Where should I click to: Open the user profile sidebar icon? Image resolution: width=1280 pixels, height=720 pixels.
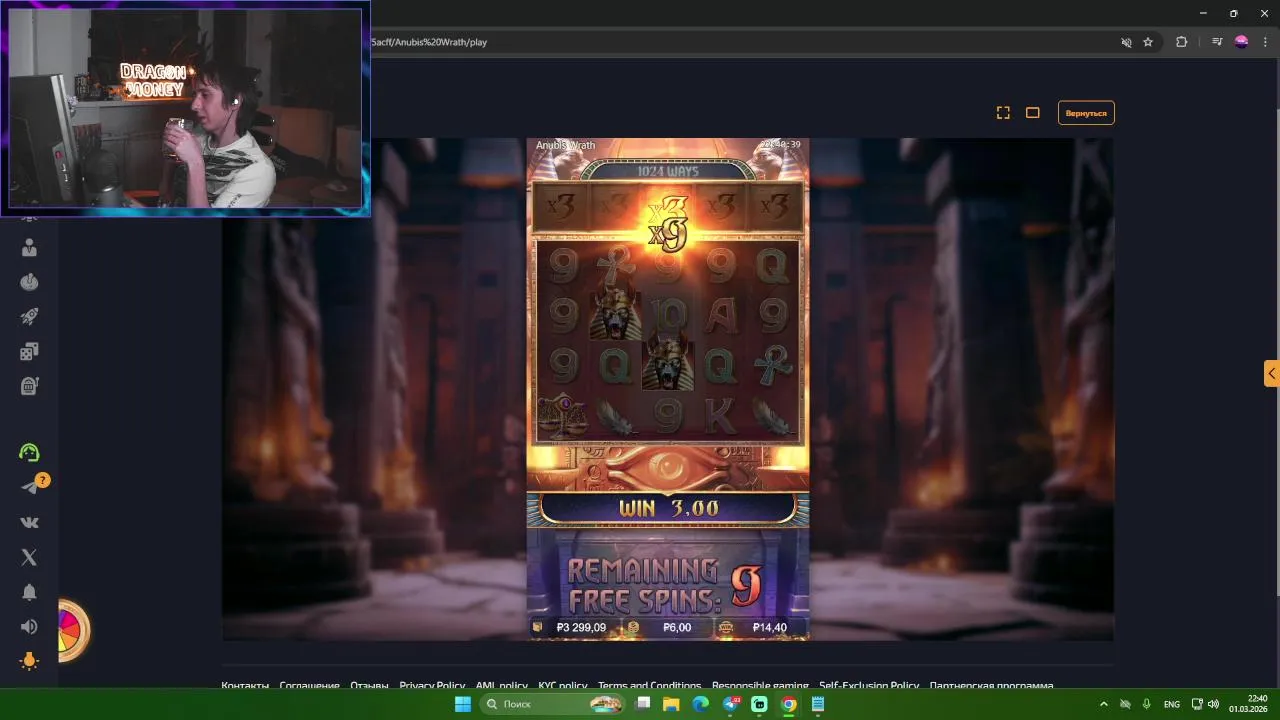29,247
